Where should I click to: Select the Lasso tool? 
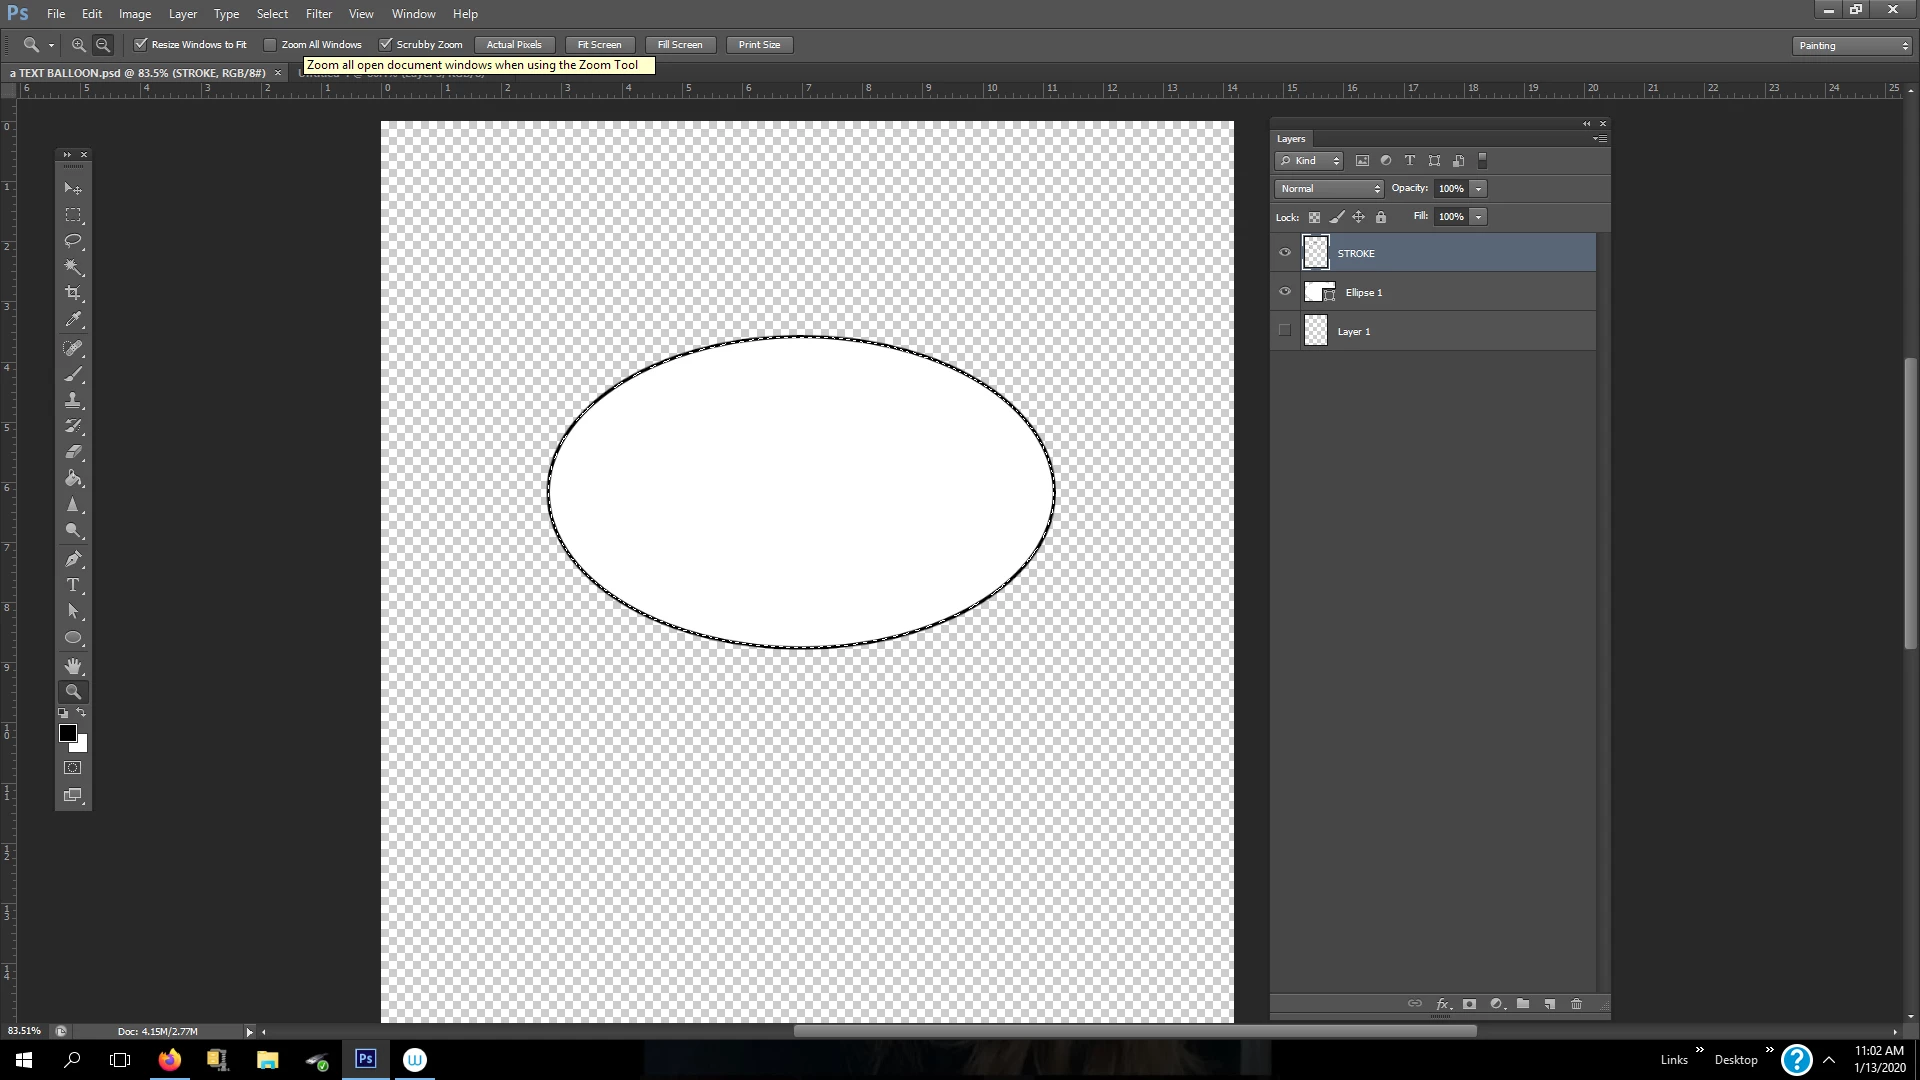73,241
